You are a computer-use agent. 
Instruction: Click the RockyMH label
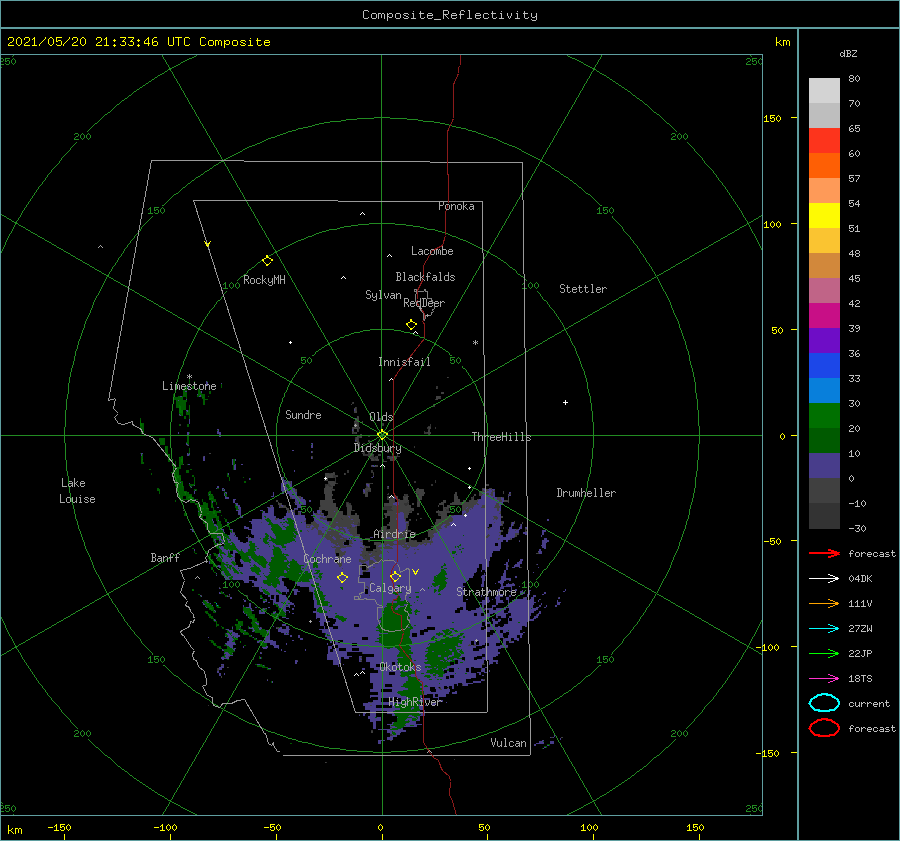[x=264, y=280]
